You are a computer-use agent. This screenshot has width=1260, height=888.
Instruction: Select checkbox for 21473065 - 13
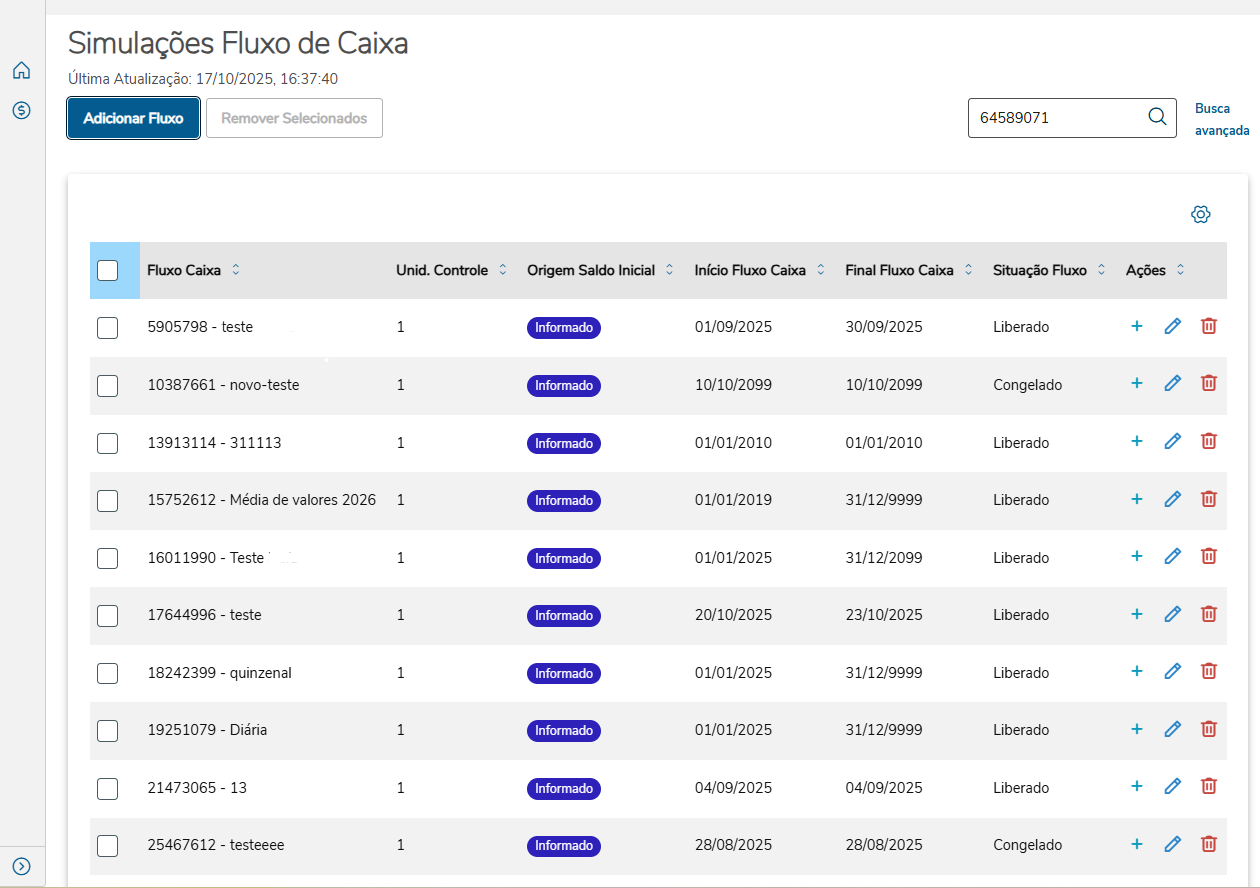(x=108, y=789)
